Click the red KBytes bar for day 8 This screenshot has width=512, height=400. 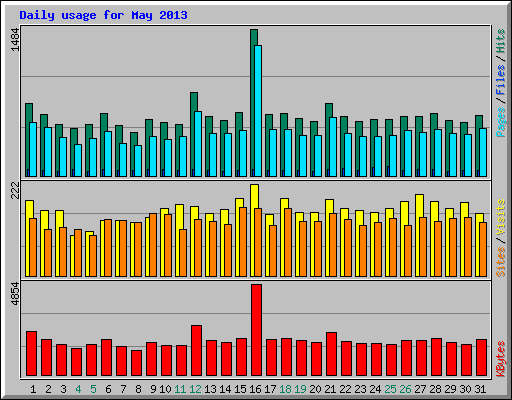(136, 363)
